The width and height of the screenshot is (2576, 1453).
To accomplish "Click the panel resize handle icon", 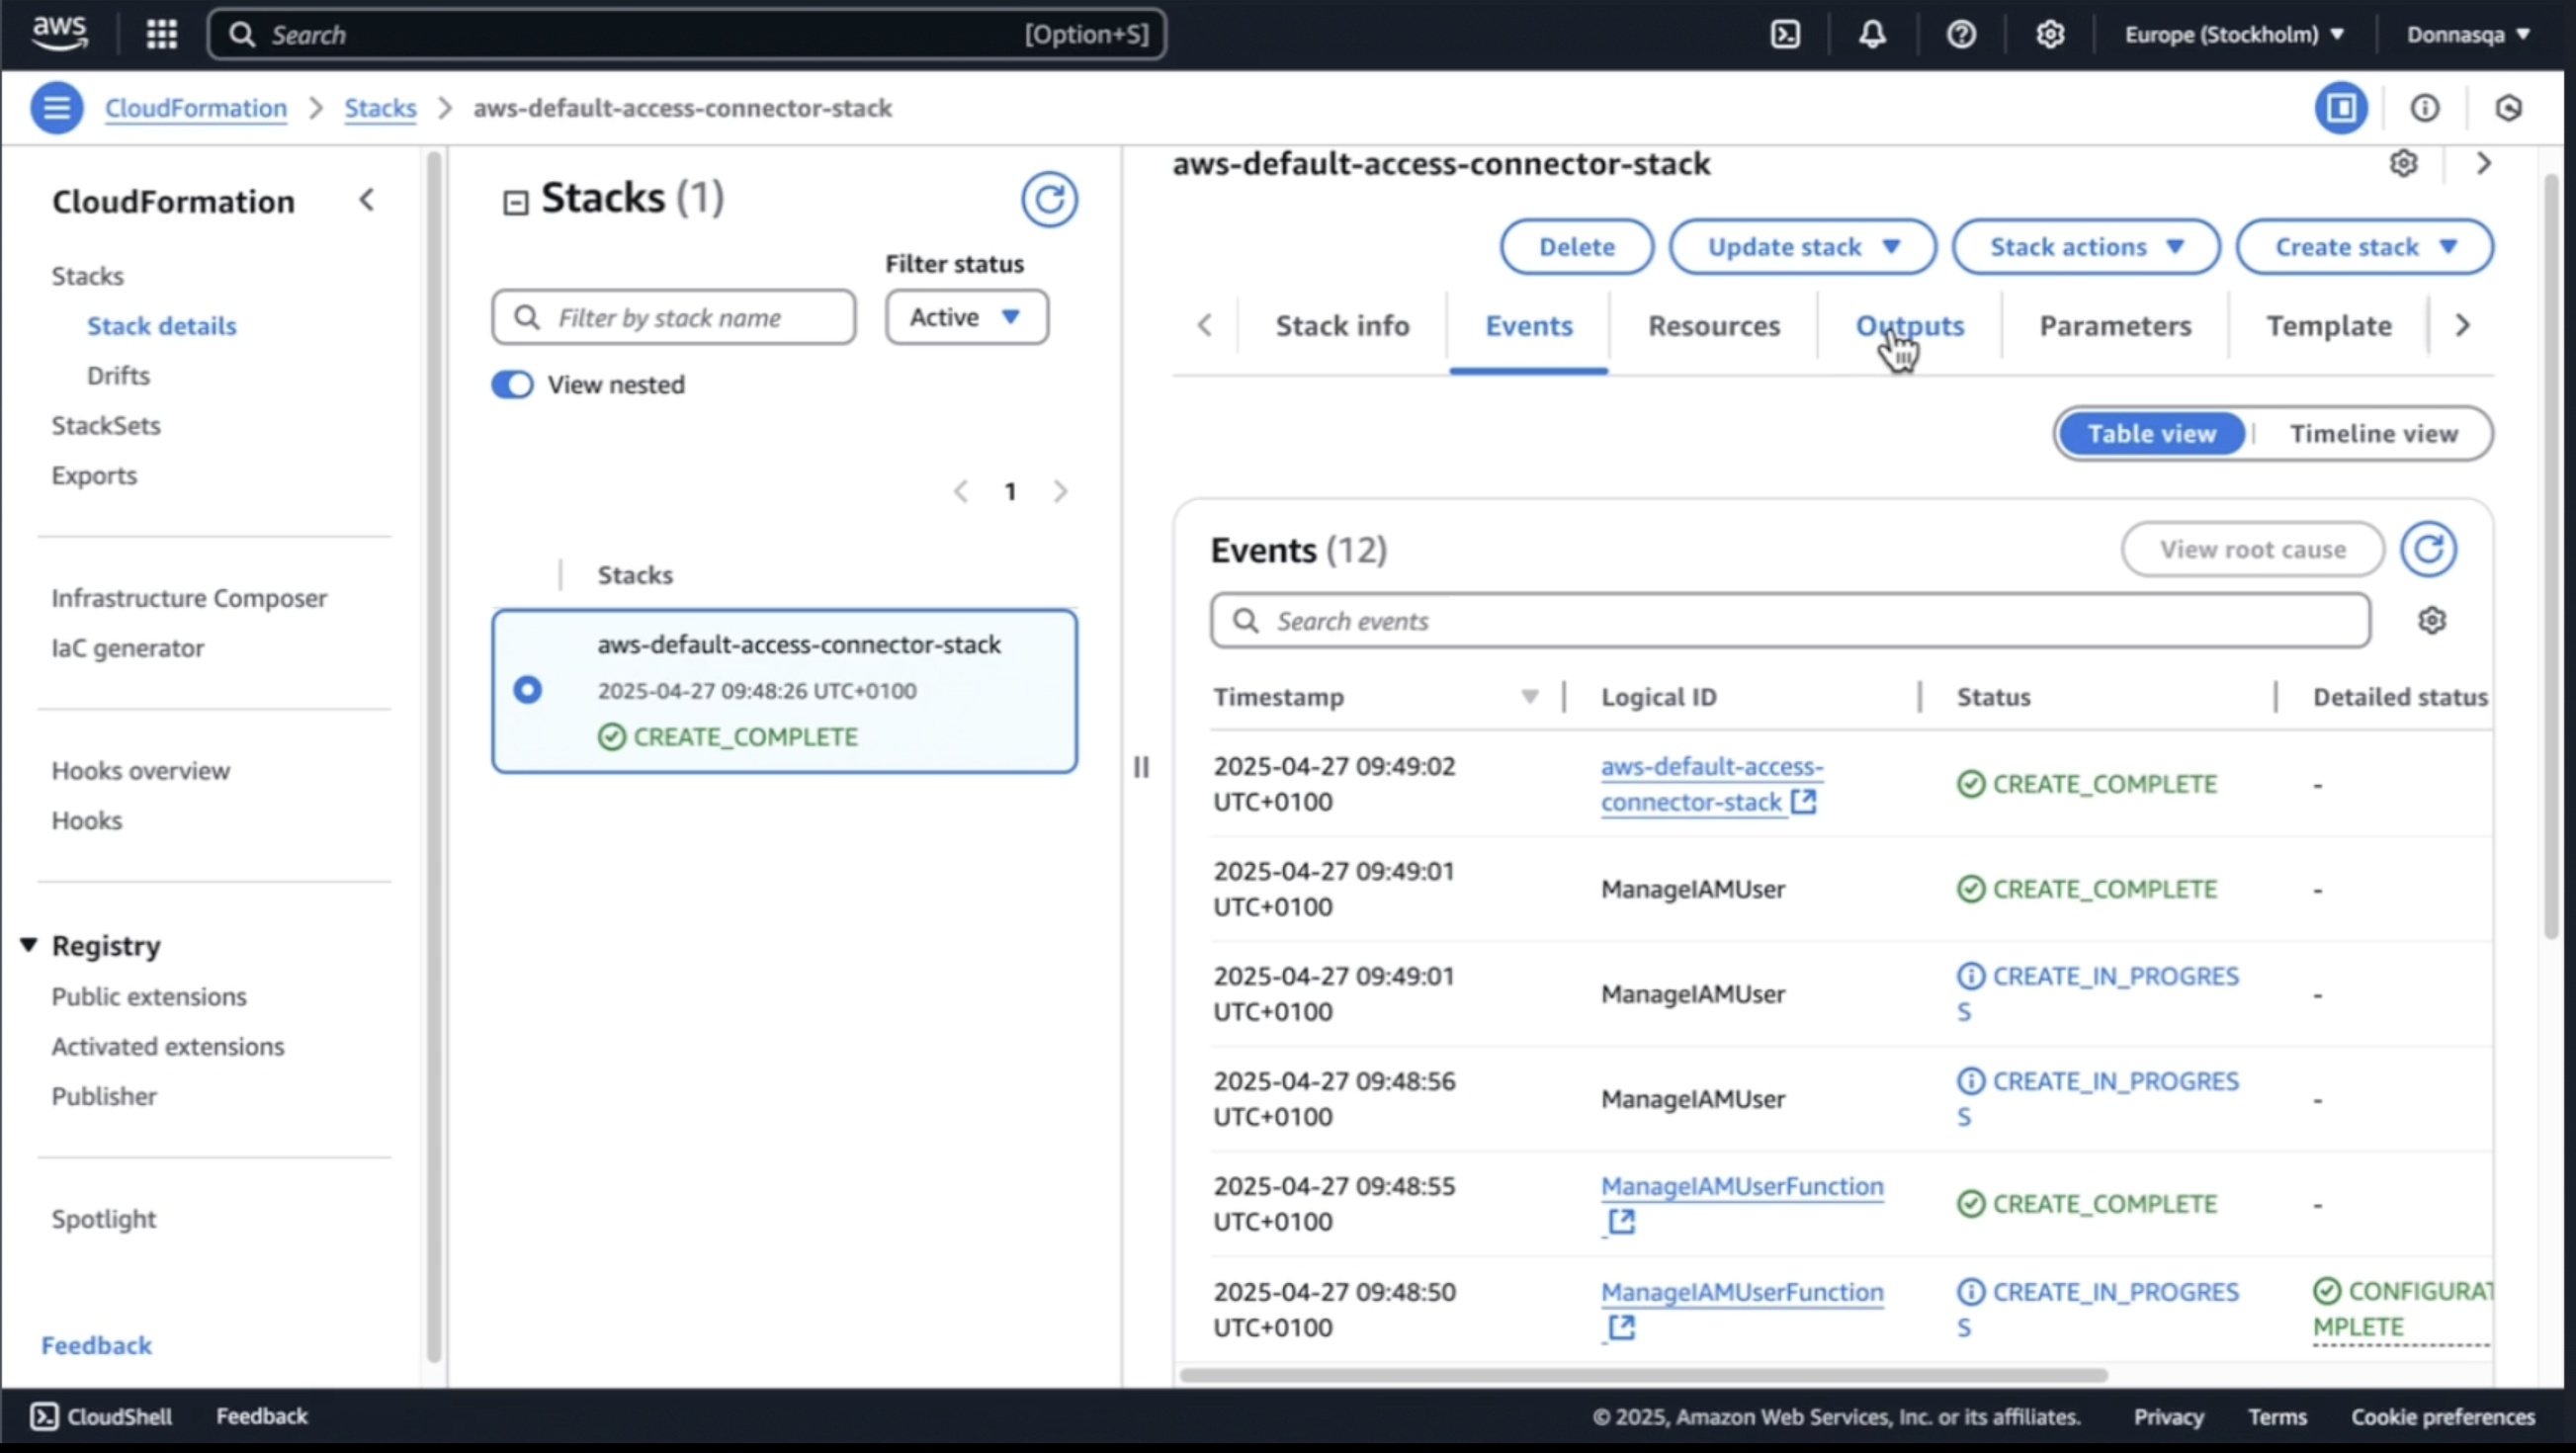I will pos(1141,767).
